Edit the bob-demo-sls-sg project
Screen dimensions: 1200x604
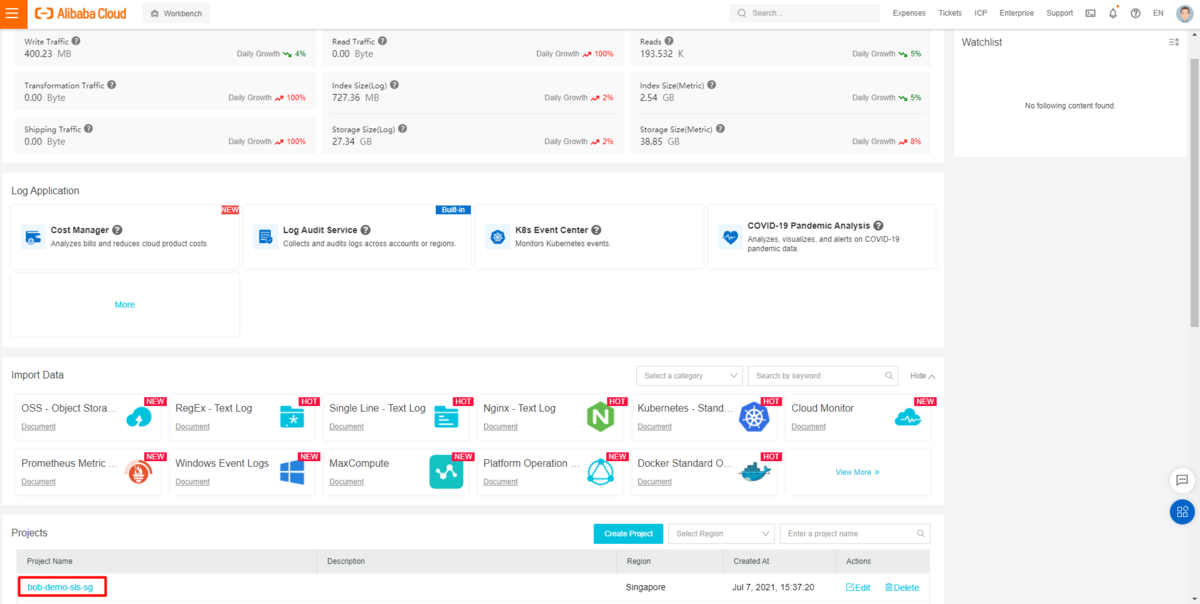[x=858, y=587]
